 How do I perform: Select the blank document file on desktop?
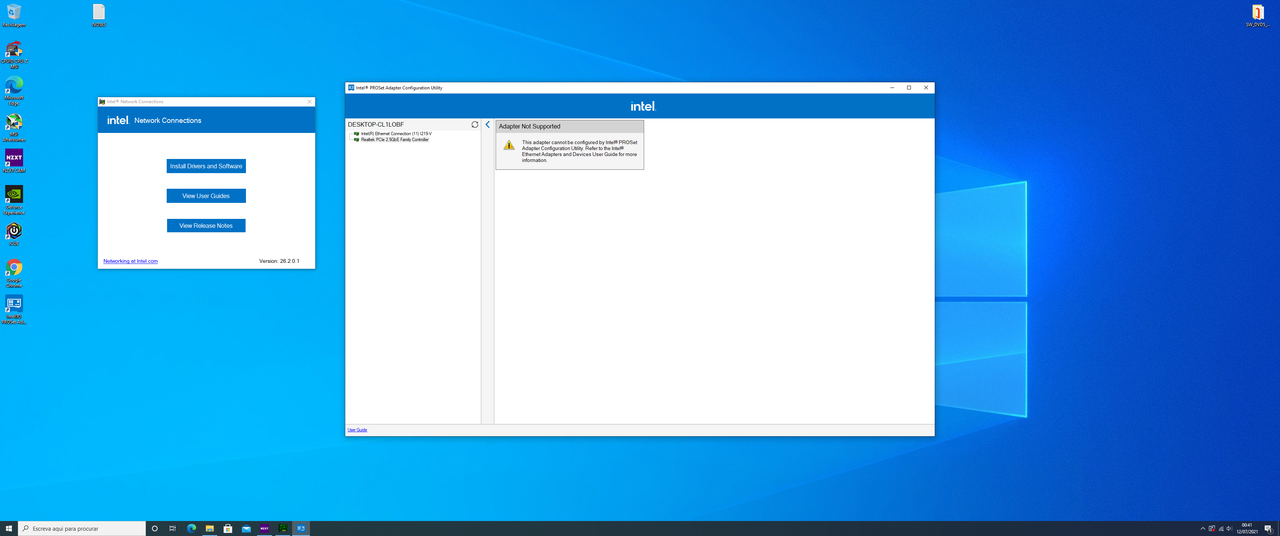pos(99,14)
